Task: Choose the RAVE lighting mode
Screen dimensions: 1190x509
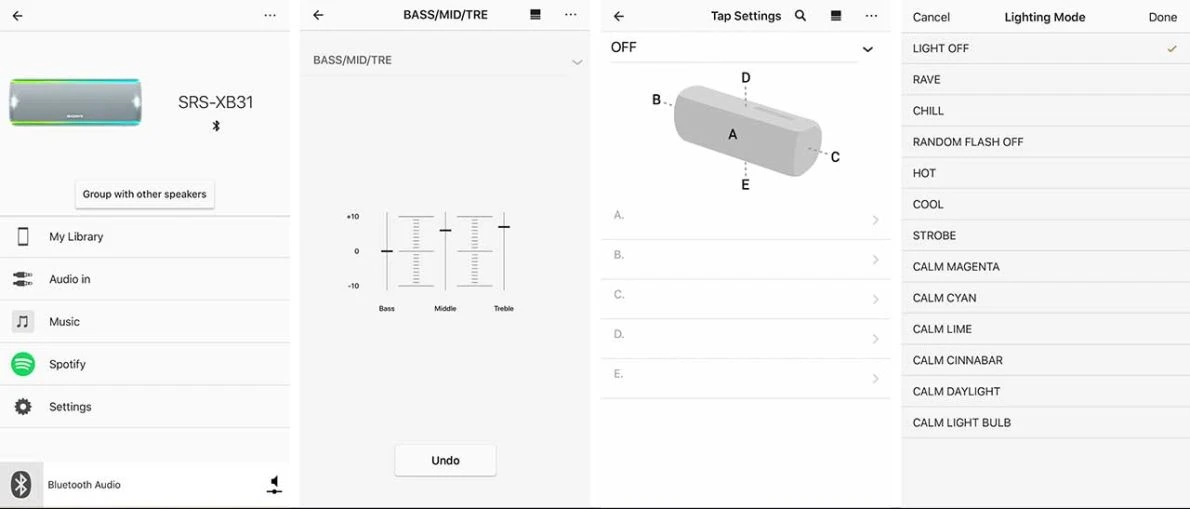Action: point(1046,80)
